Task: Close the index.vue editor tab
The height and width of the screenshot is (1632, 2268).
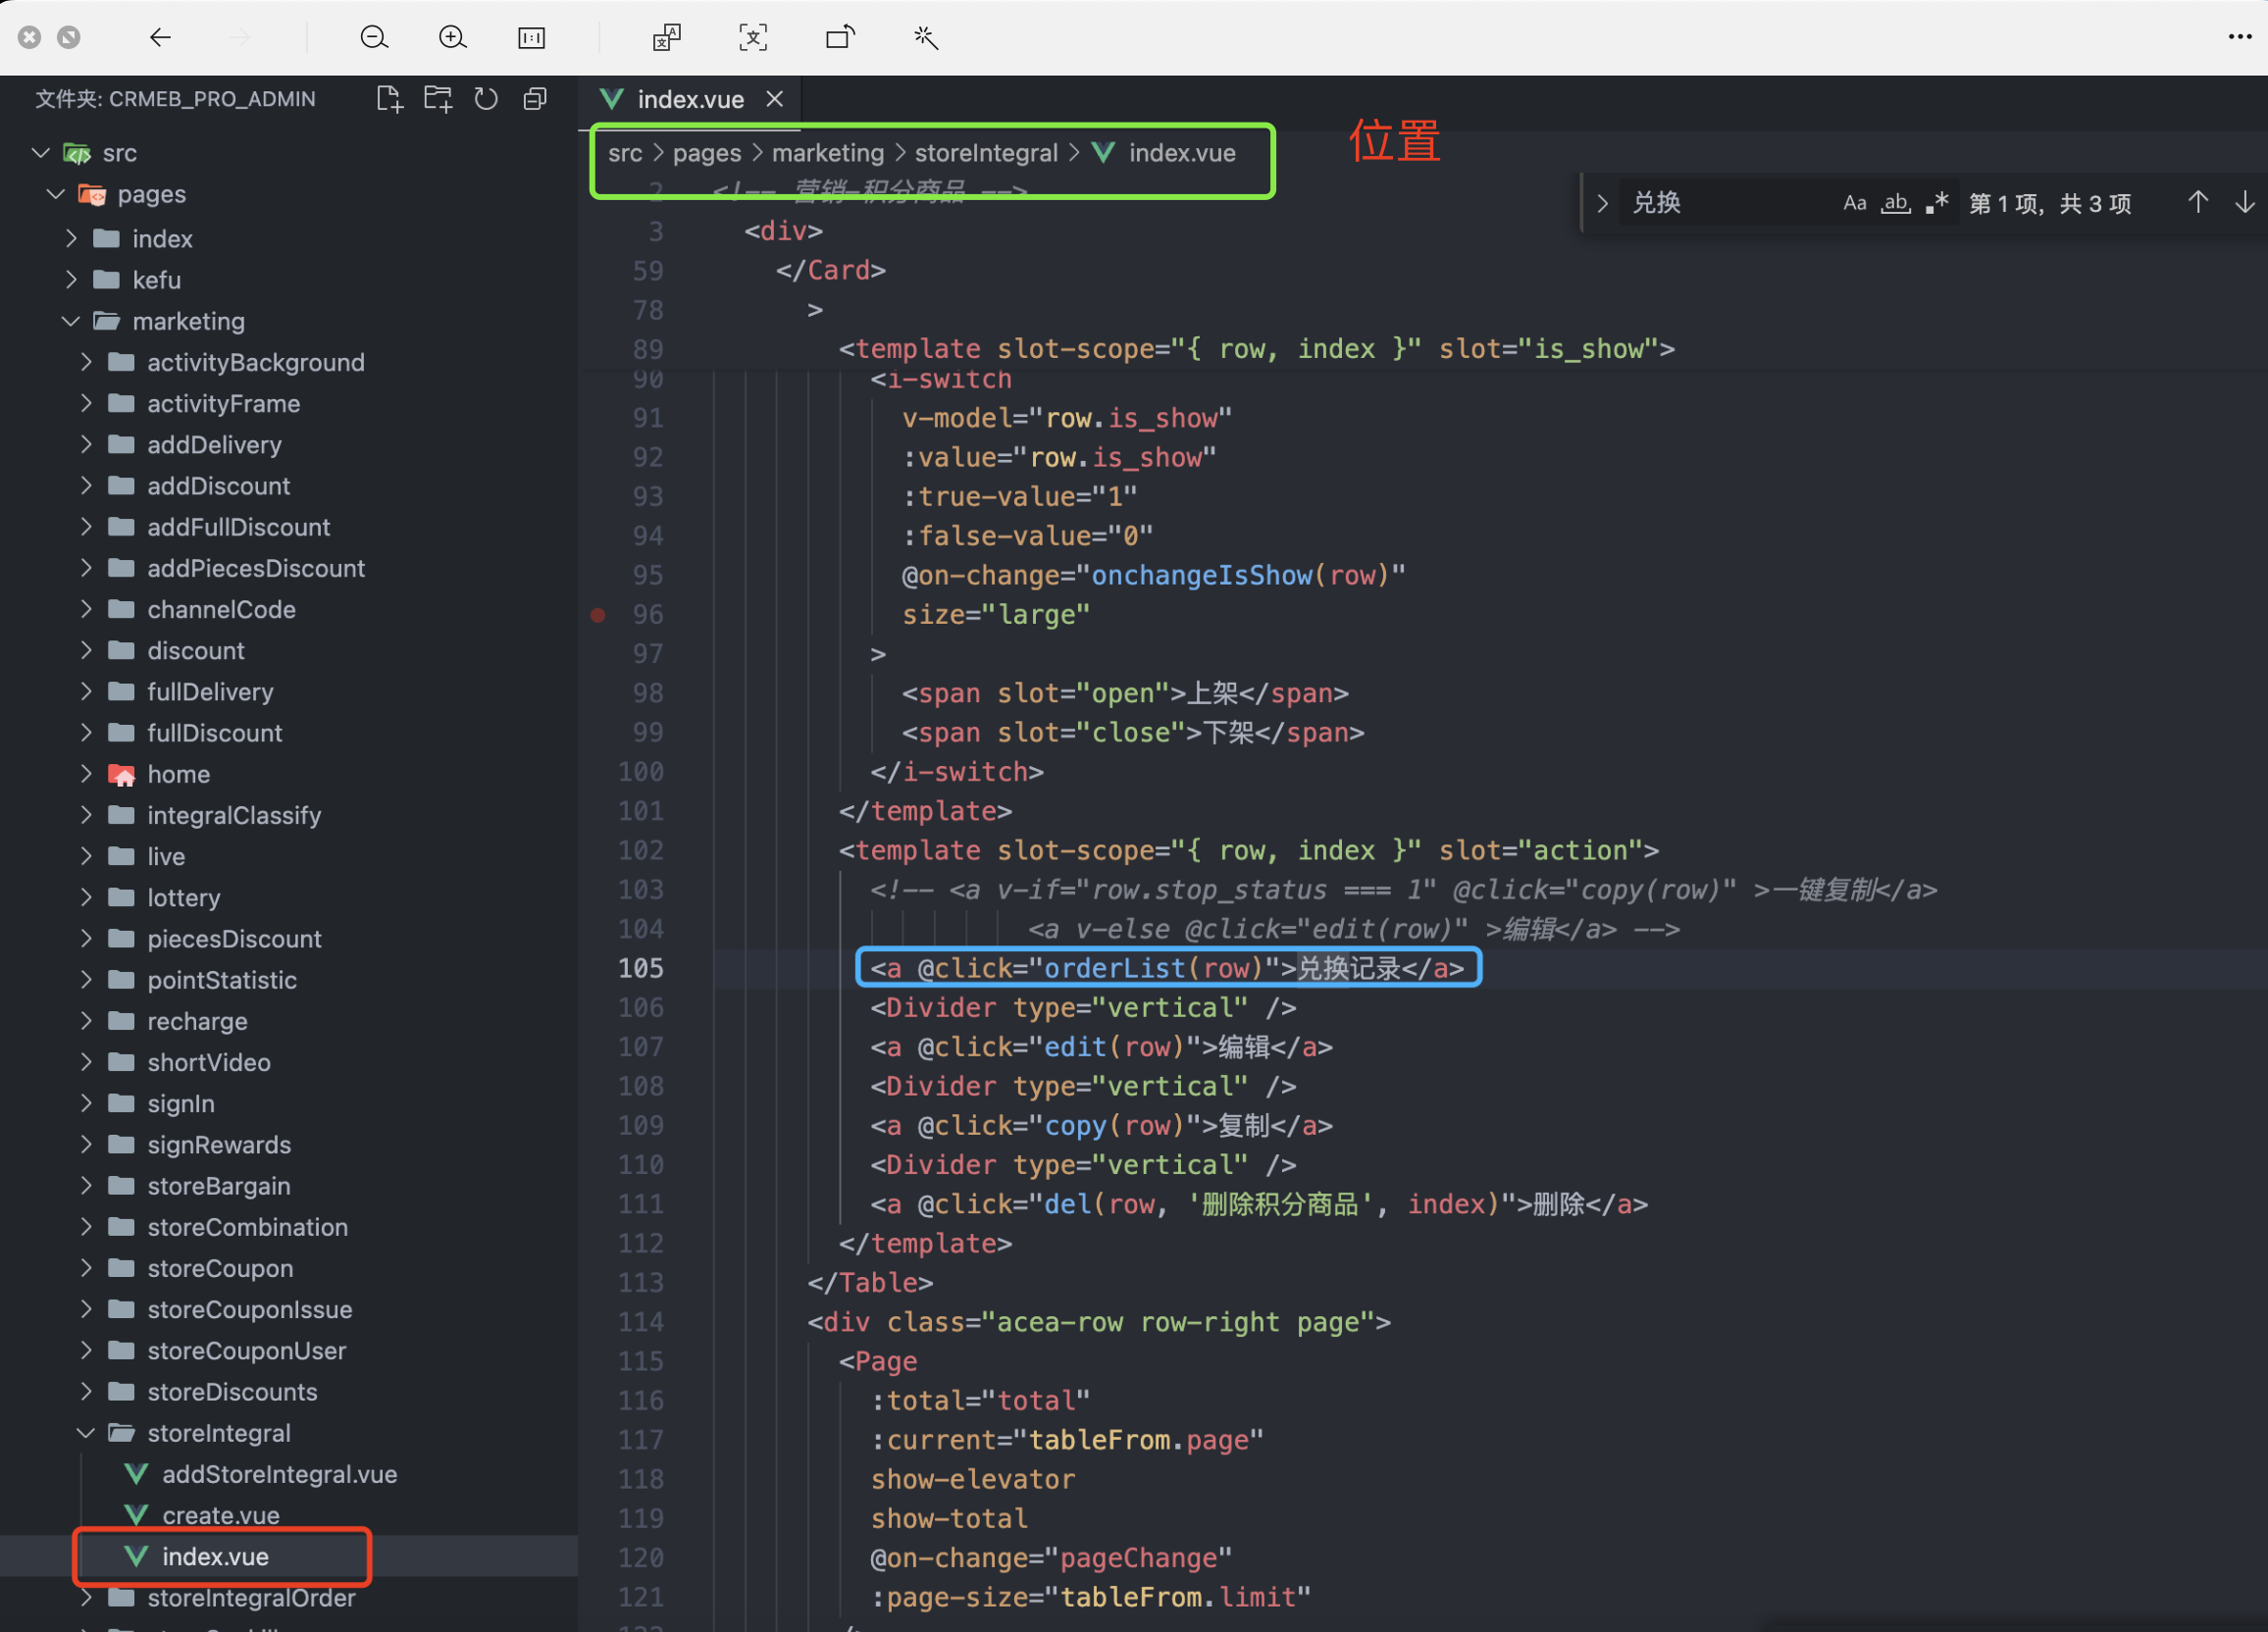Action: tap(775, 99)
